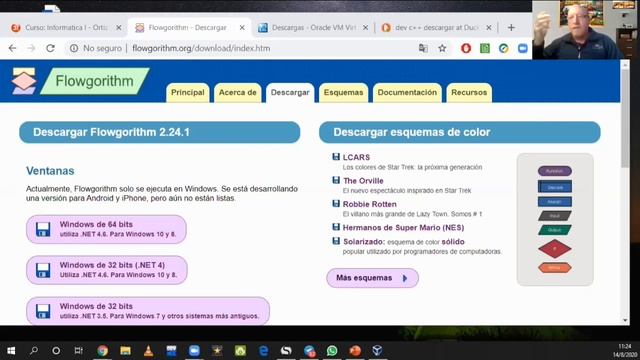Open the Esquemas site tab
The width and height of the screenshot is (640, 360).
pos(343,93)
